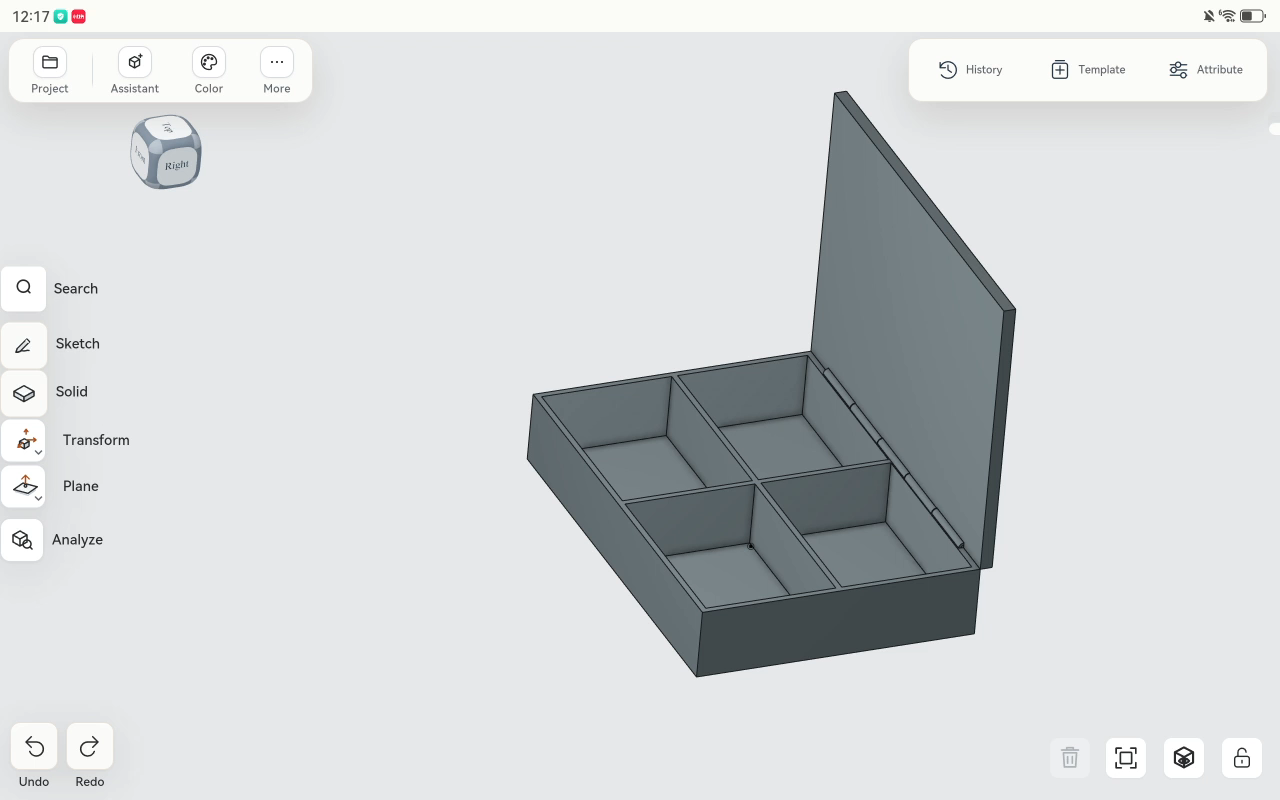Tap the red app status bar icon
The image size is (1280, 800).
[x=78, y=16]
